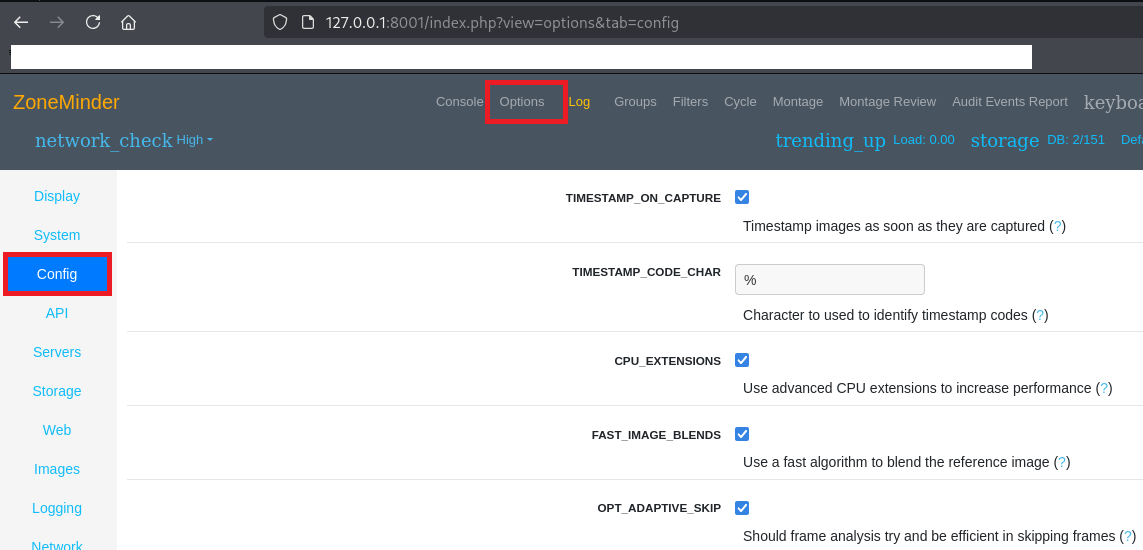The height and width of the screenshot is (550, 1143).
Task: Disable the FAST_IMAGE_BLENDS checkbox
Action: [x=742, y=434]
